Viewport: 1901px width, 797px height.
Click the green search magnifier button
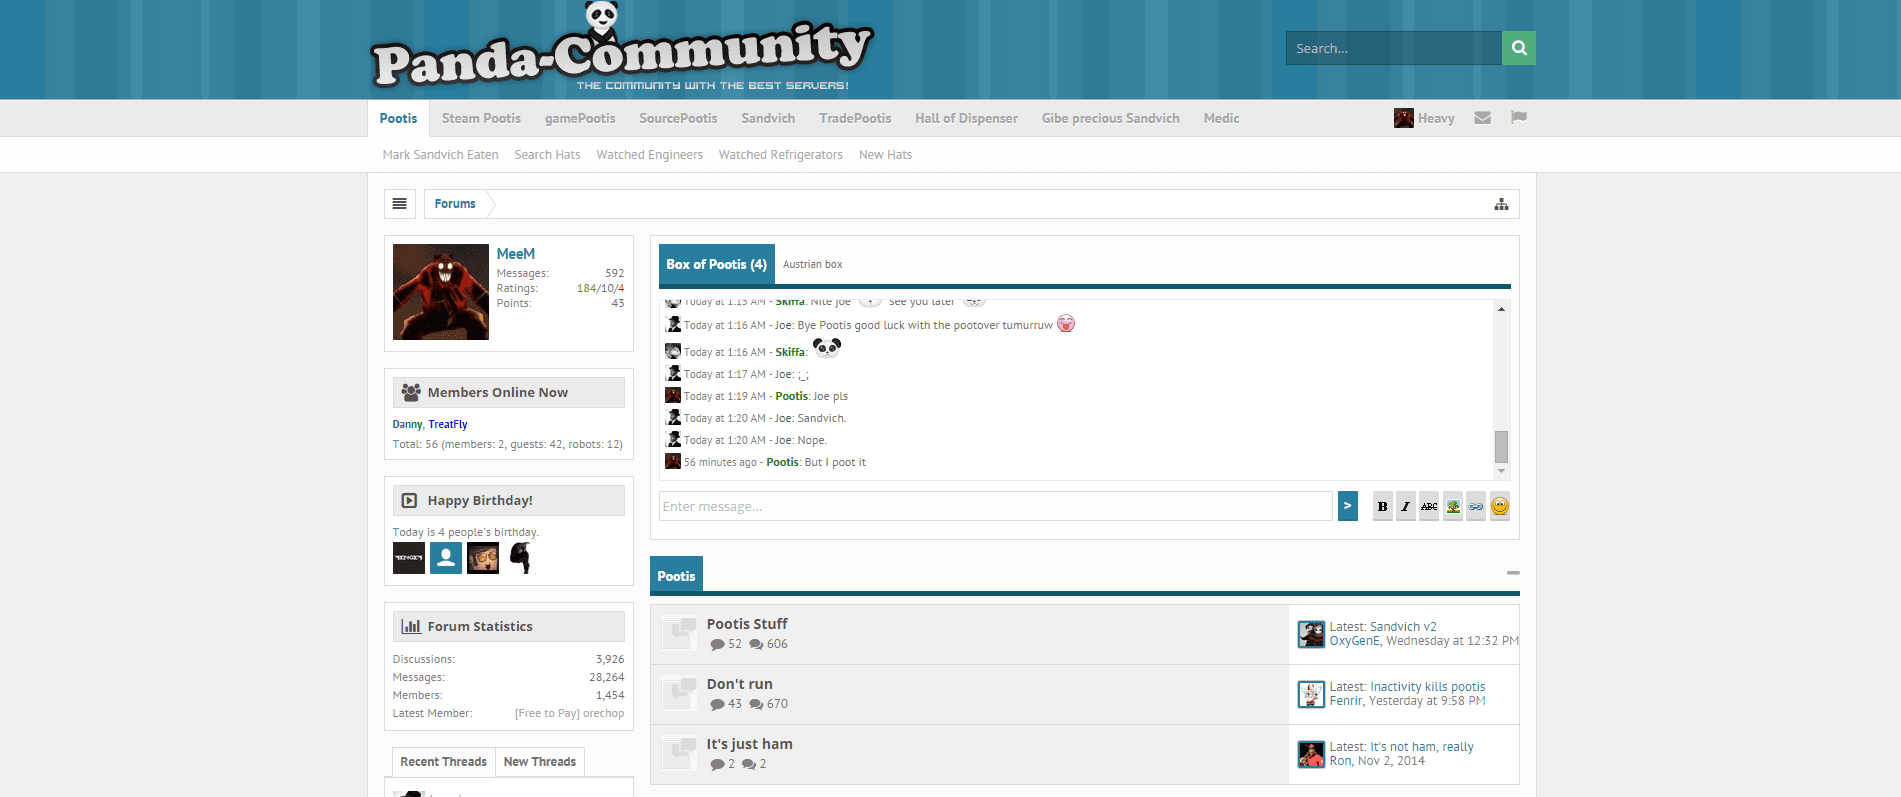point(1518,48)
